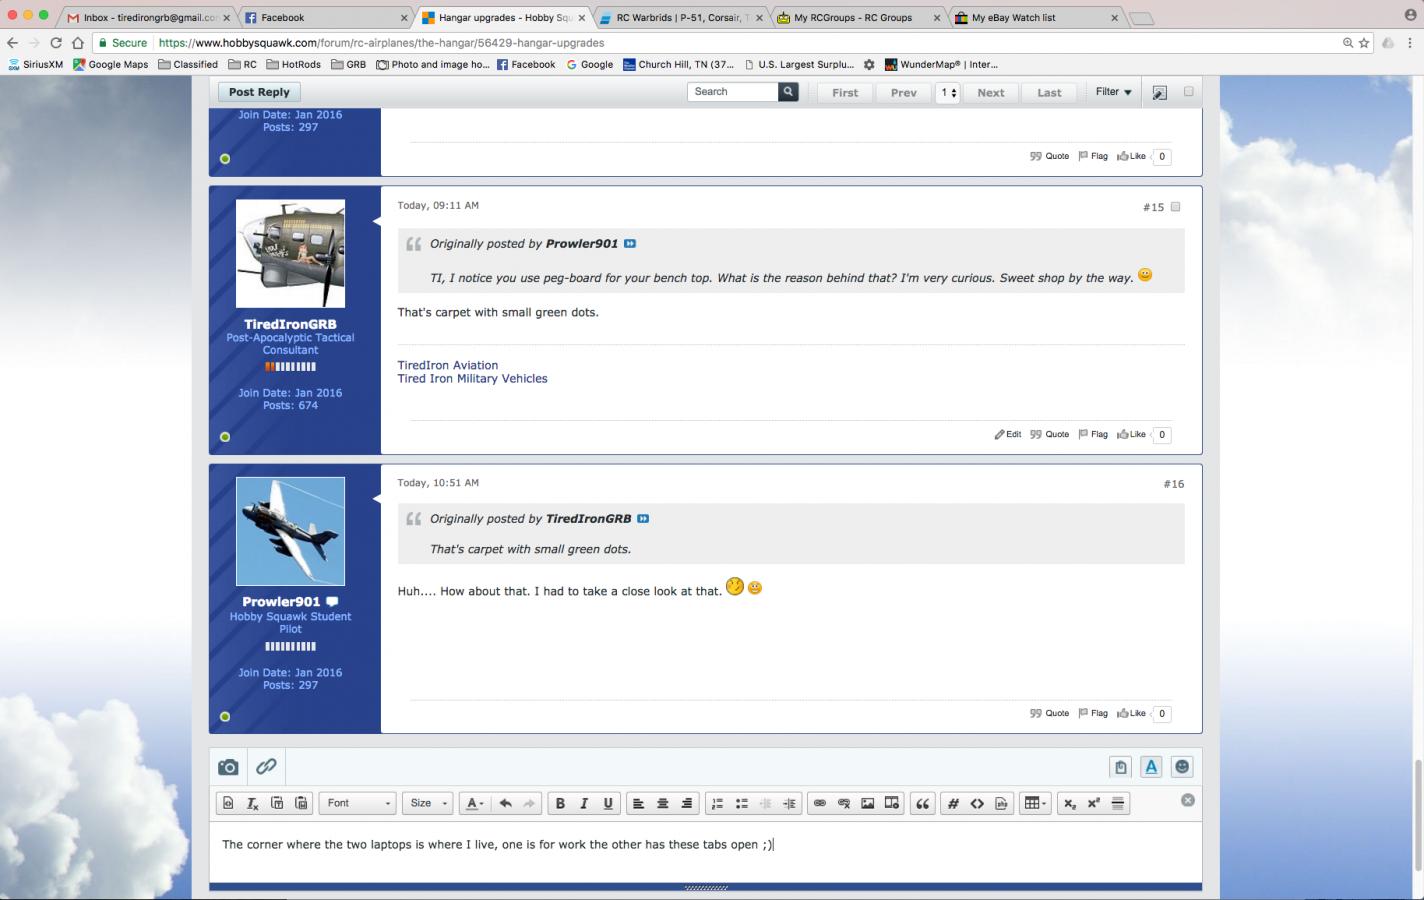Open the insert table dropdown
This screenshot has height=900, width=1424.
coord(1036,803)
